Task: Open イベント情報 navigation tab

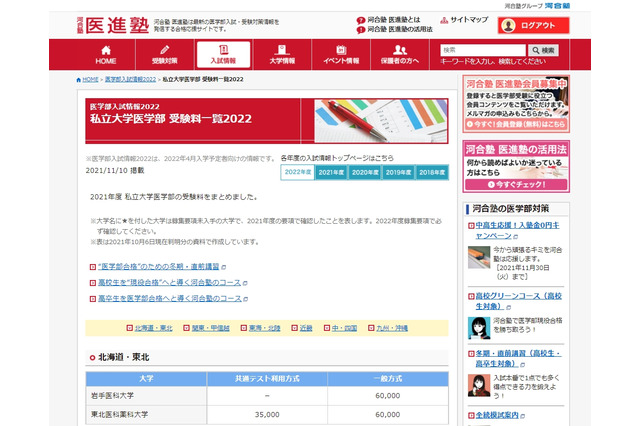Action: (x=341, y=55)
